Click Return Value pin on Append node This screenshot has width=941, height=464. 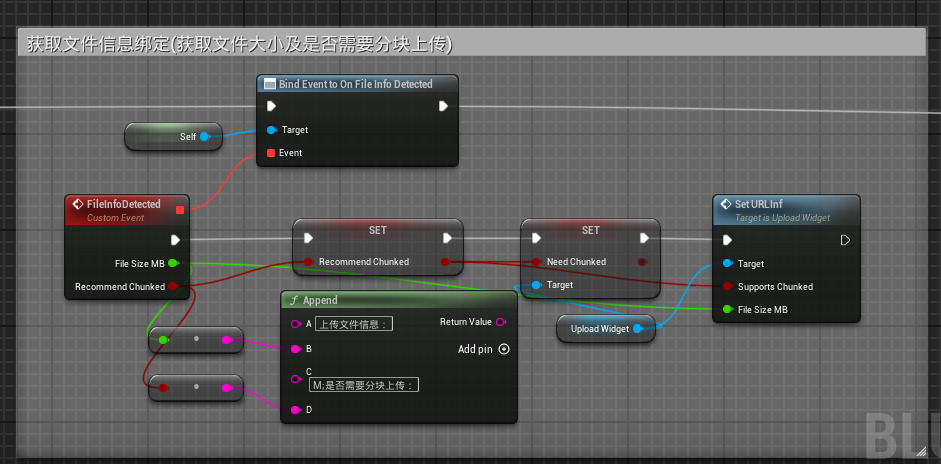500,322
